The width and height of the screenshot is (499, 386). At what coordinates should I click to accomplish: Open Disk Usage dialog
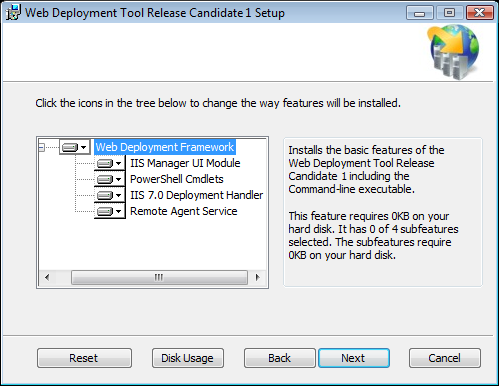188,358
